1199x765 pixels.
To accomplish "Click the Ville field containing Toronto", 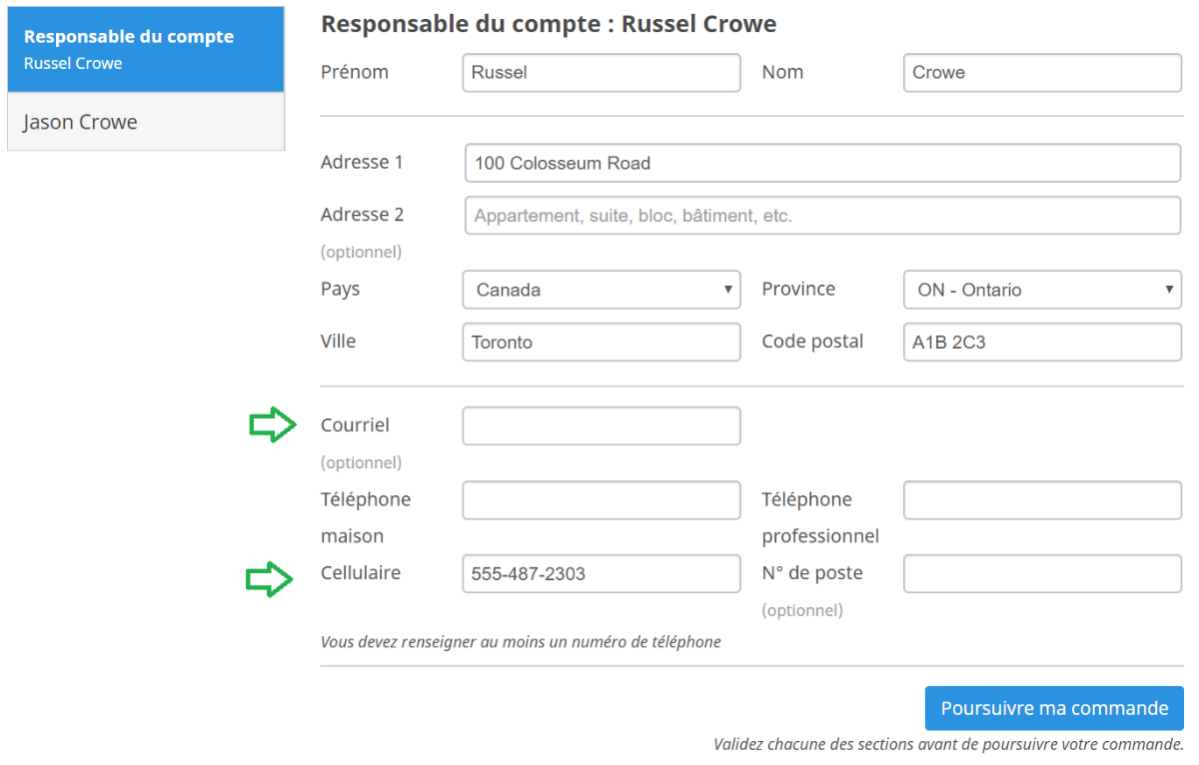I will click(601, 342).
